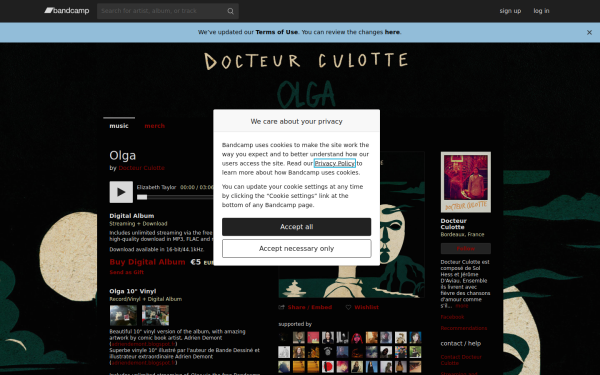Dismiss the Terms of Use banner
The width and height of the screenshot is (600, 375).
tap(589, 33)
